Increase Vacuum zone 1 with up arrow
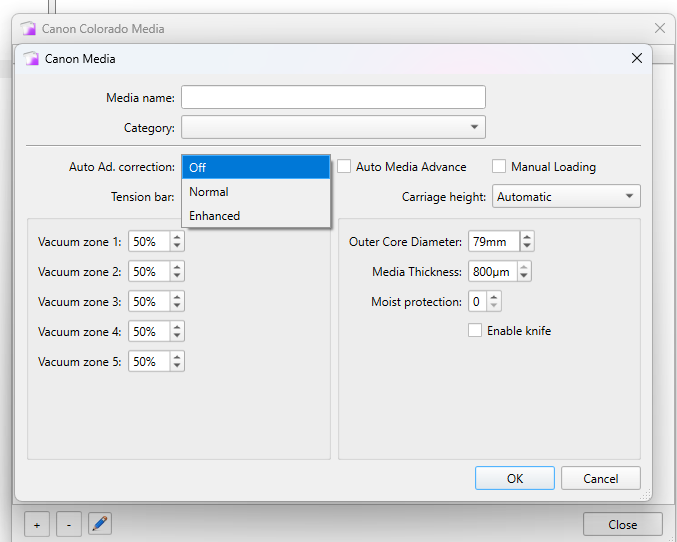Screen dimensions: 677x542 [177, 237]
